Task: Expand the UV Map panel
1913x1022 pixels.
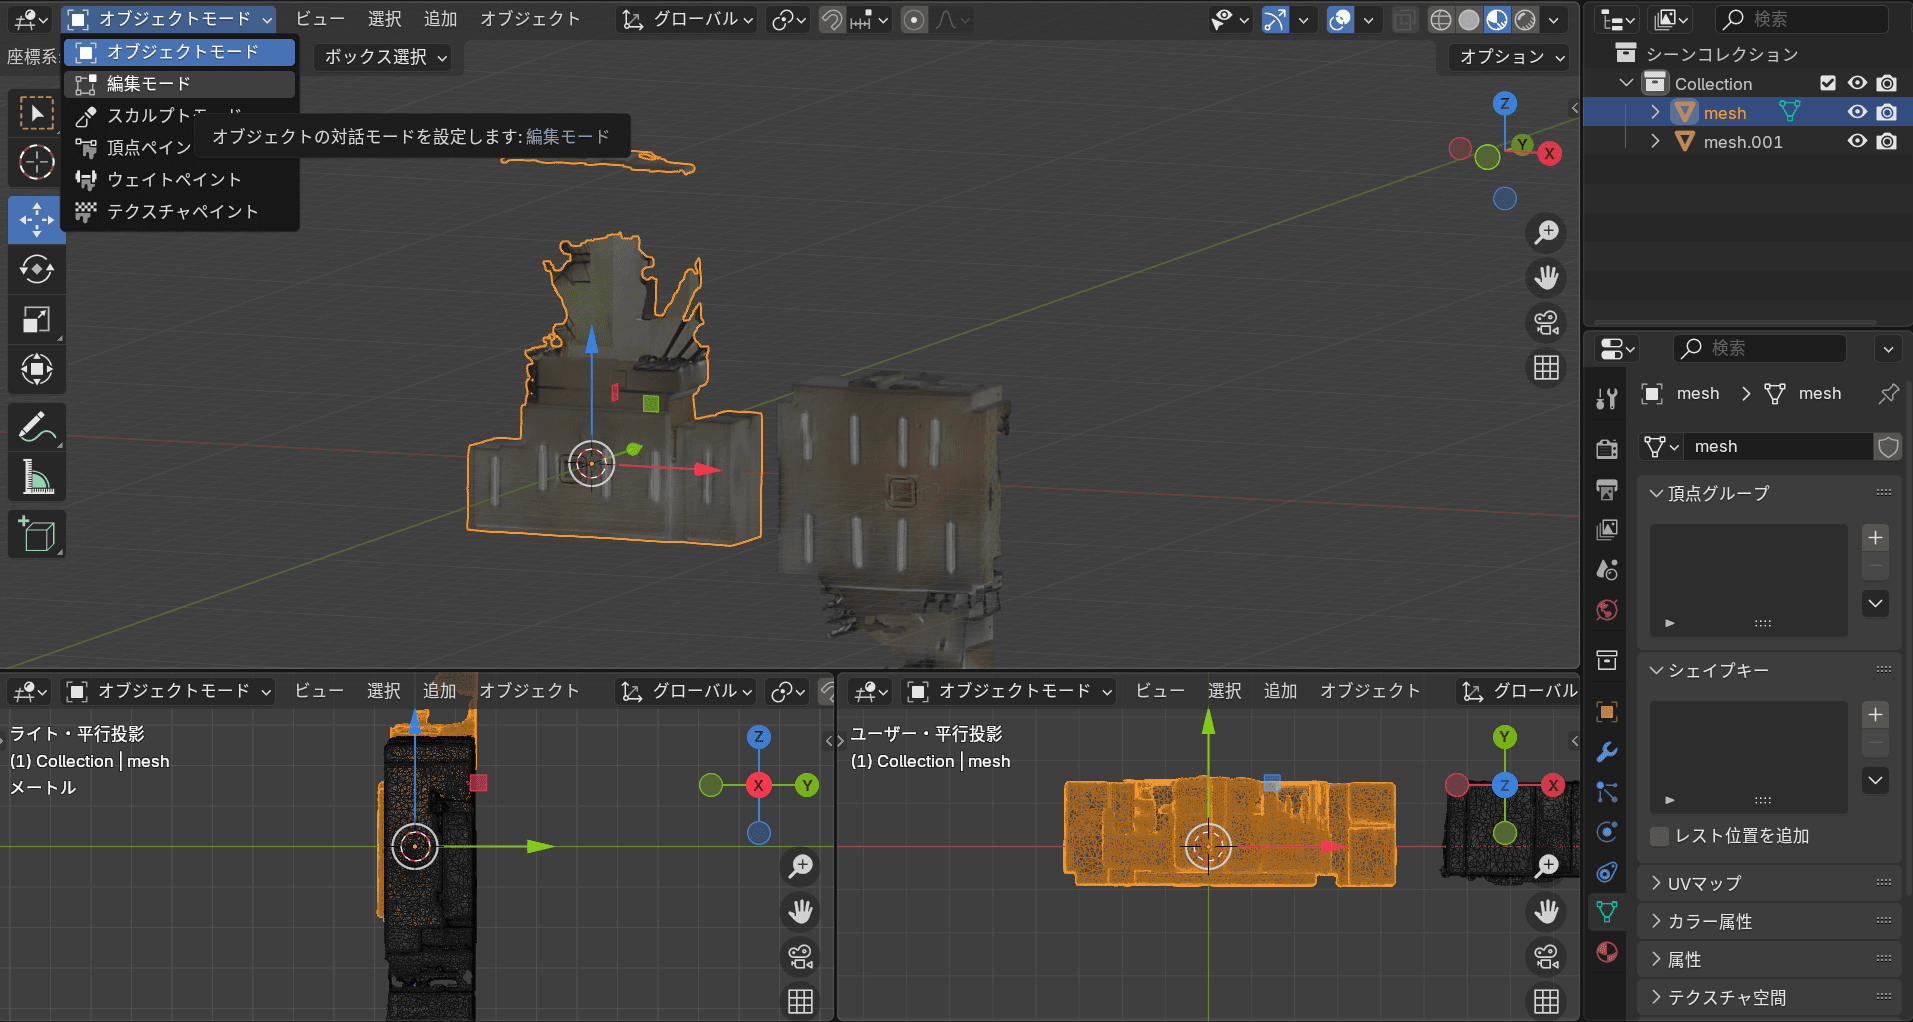Action: pos(1704,883)
